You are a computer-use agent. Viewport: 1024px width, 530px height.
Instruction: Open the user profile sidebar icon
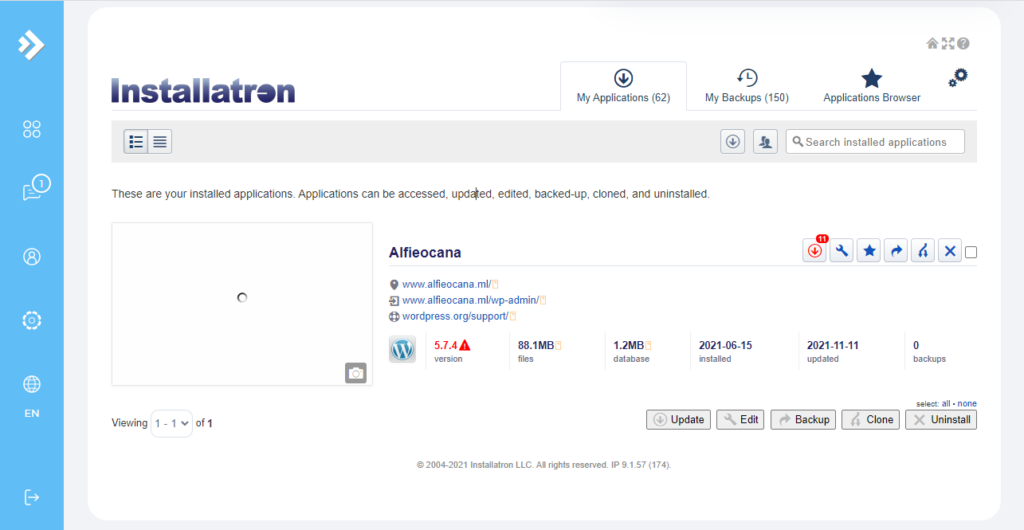tap(31, 257)
